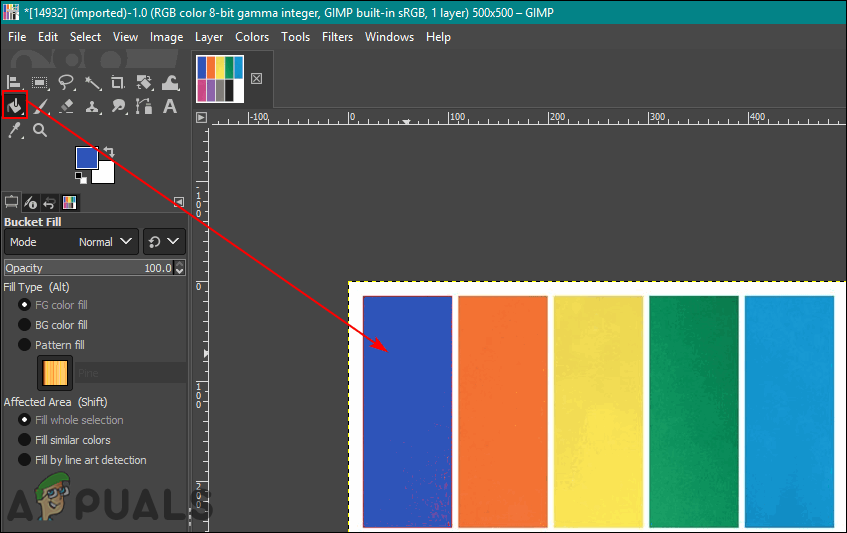The image size is (847, 533).
Task: Select the Eraser tool
Action: pos(66,106)
